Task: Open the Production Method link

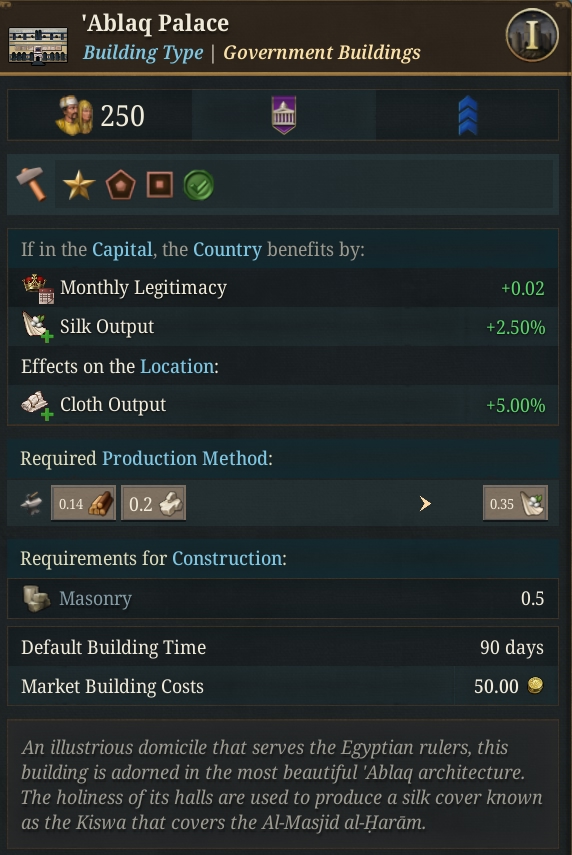Action: click(x=185, y=458)
